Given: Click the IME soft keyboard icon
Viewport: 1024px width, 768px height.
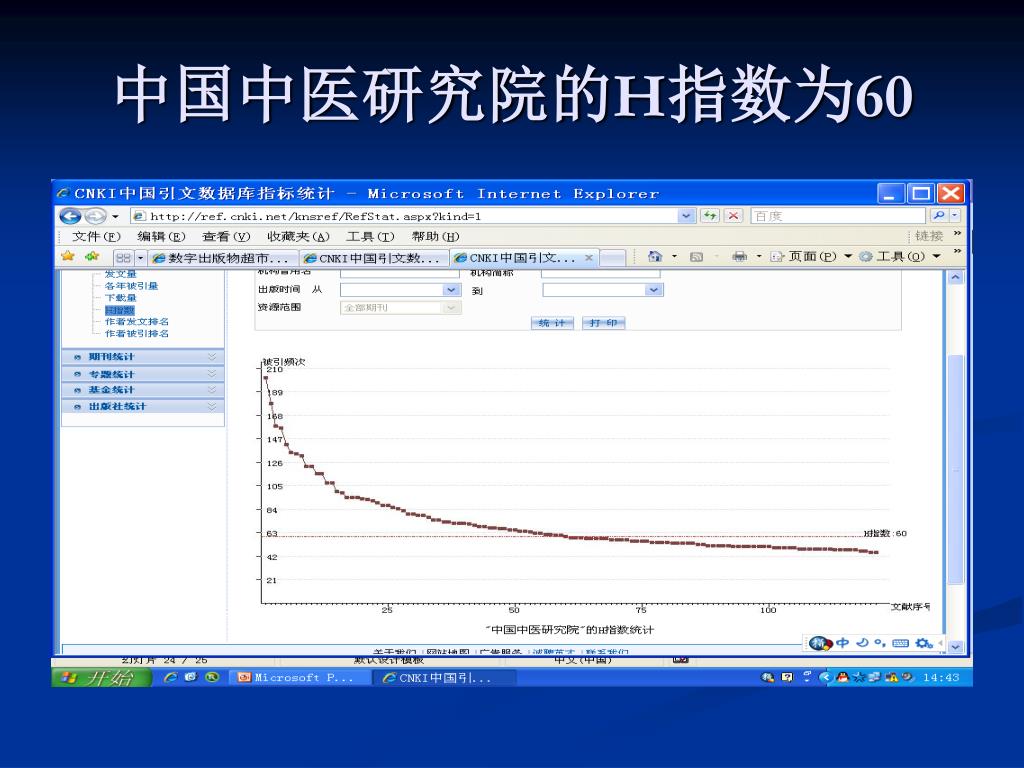Looking at the screenshot, I should [x=900, y=643].
